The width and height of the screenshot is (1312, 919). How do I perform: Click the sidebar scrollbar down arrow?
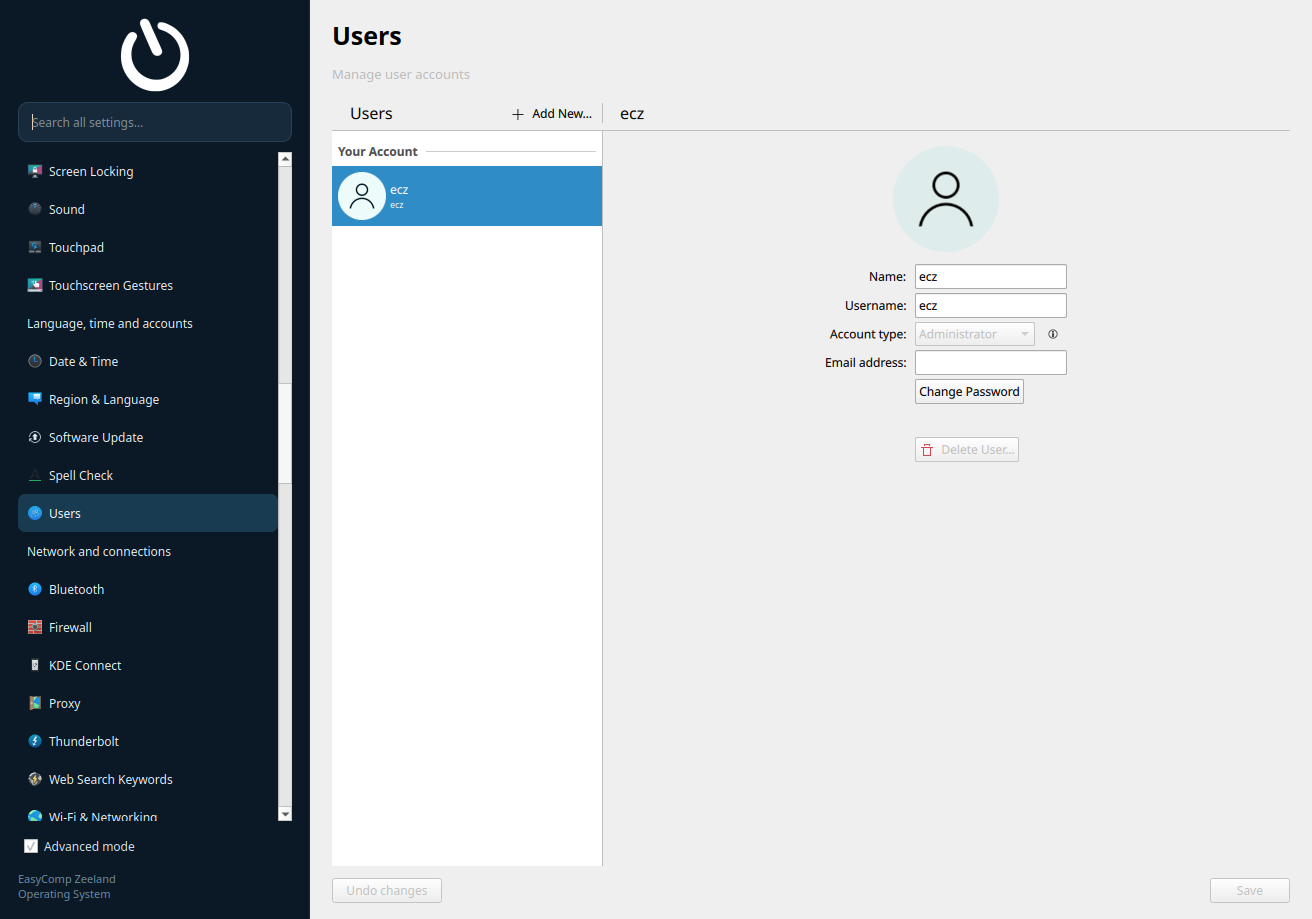tap(285, 814)
